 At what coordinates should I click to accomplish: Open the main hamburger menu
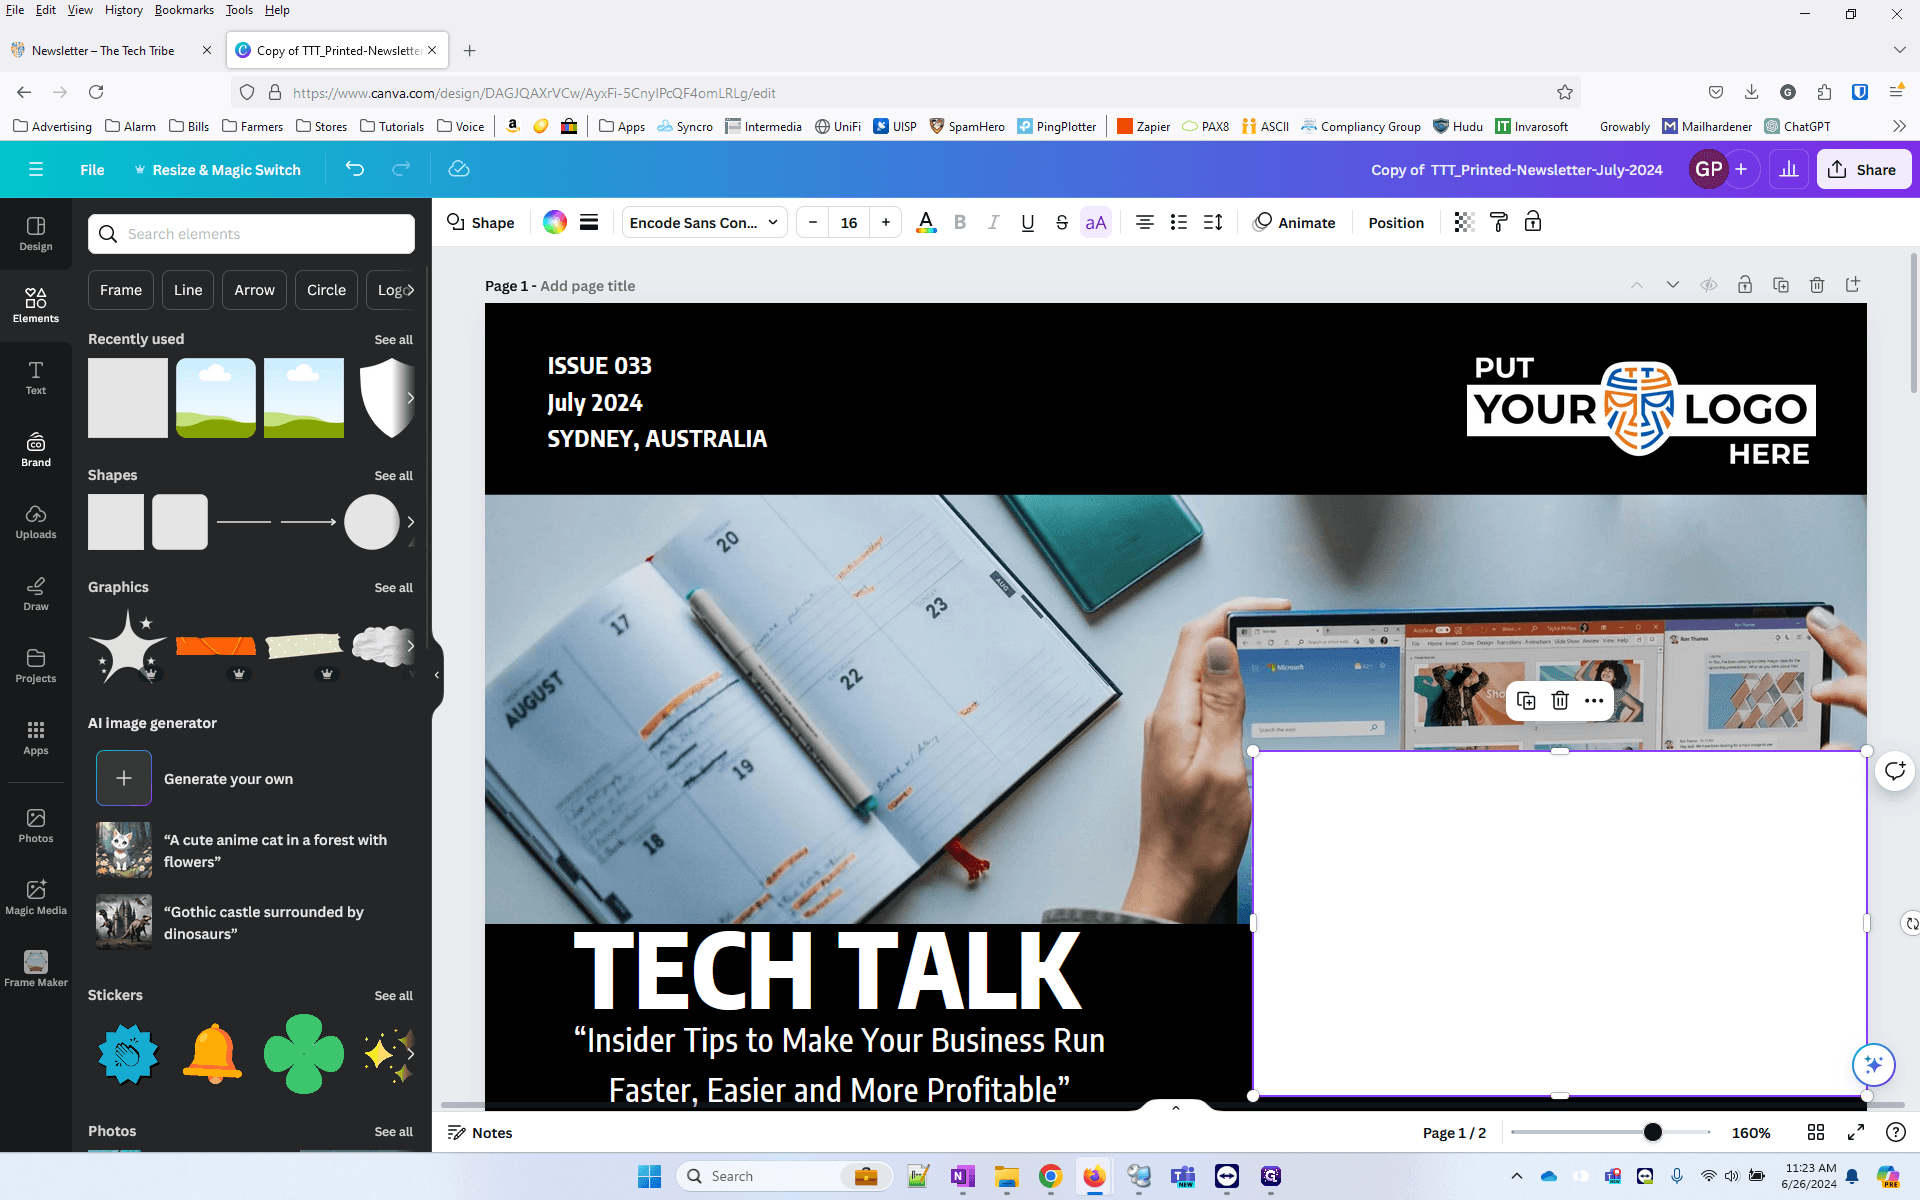pyautogui.click(x=36, y=169)
